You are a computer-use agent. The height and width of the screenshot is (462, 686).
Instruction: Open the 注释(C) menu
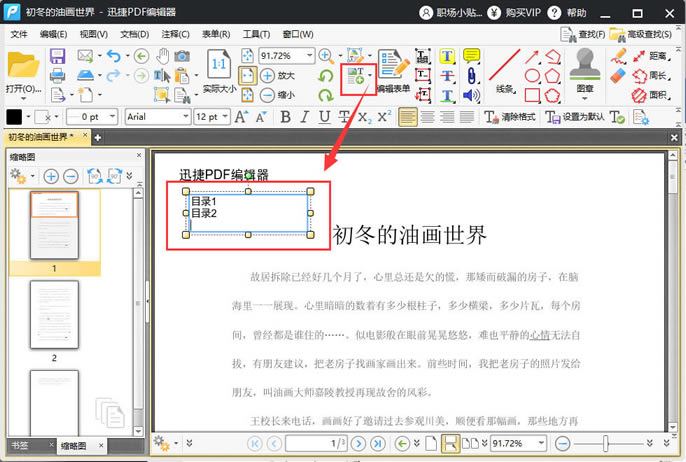[x=175, y=34]
